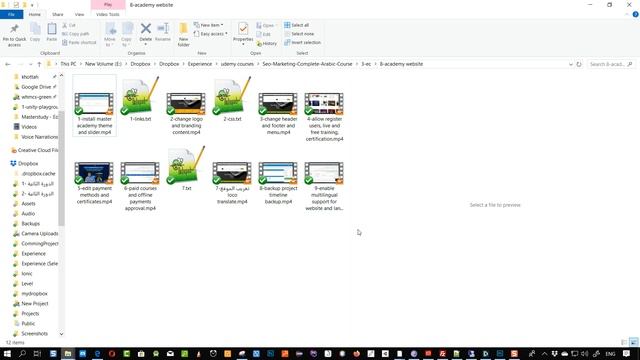The height and width of the screenshot is (360, 640).
Task: Click the Pin to Quick access icon
Action: [x=14, y=29]
